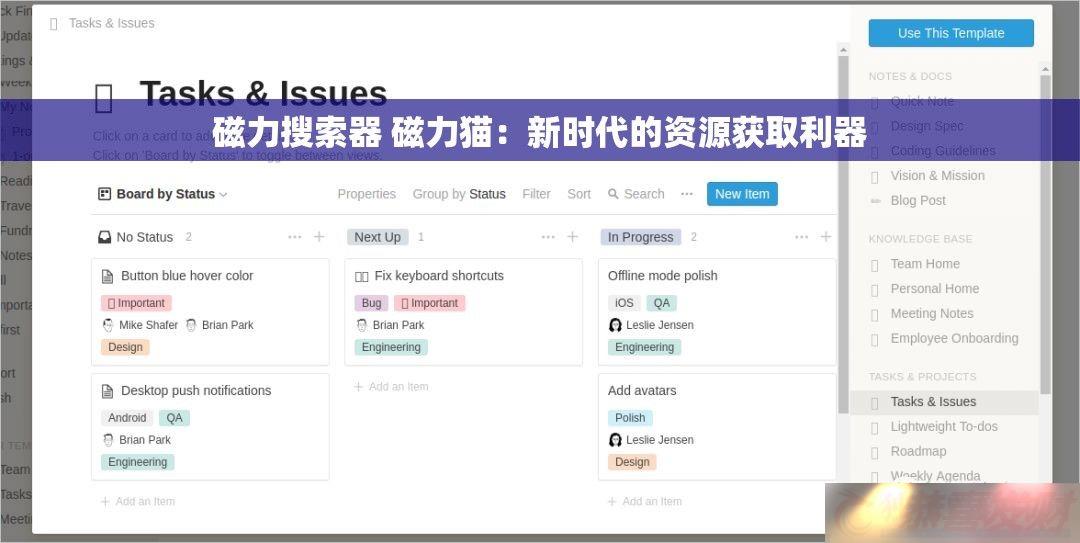This screenshot has height=543, width=1080.
Task: Open the Add avatars card
Action: [717, 427]
